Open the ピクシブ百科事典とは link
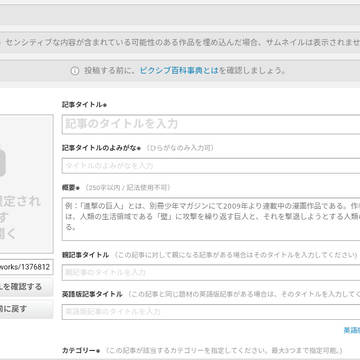This screenshot has width=360, height=360. coord(179,71)
